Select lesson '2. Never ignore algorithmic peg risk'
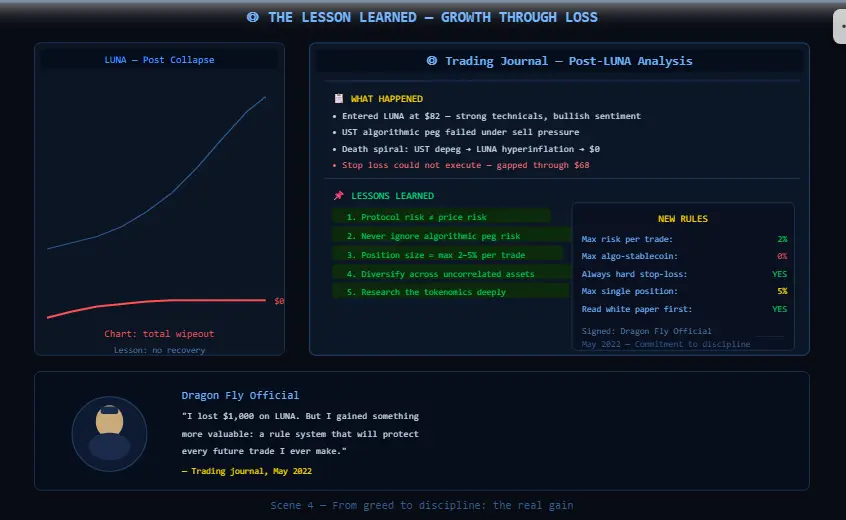This screenshot has width=846, height=520. pos(451,236)
